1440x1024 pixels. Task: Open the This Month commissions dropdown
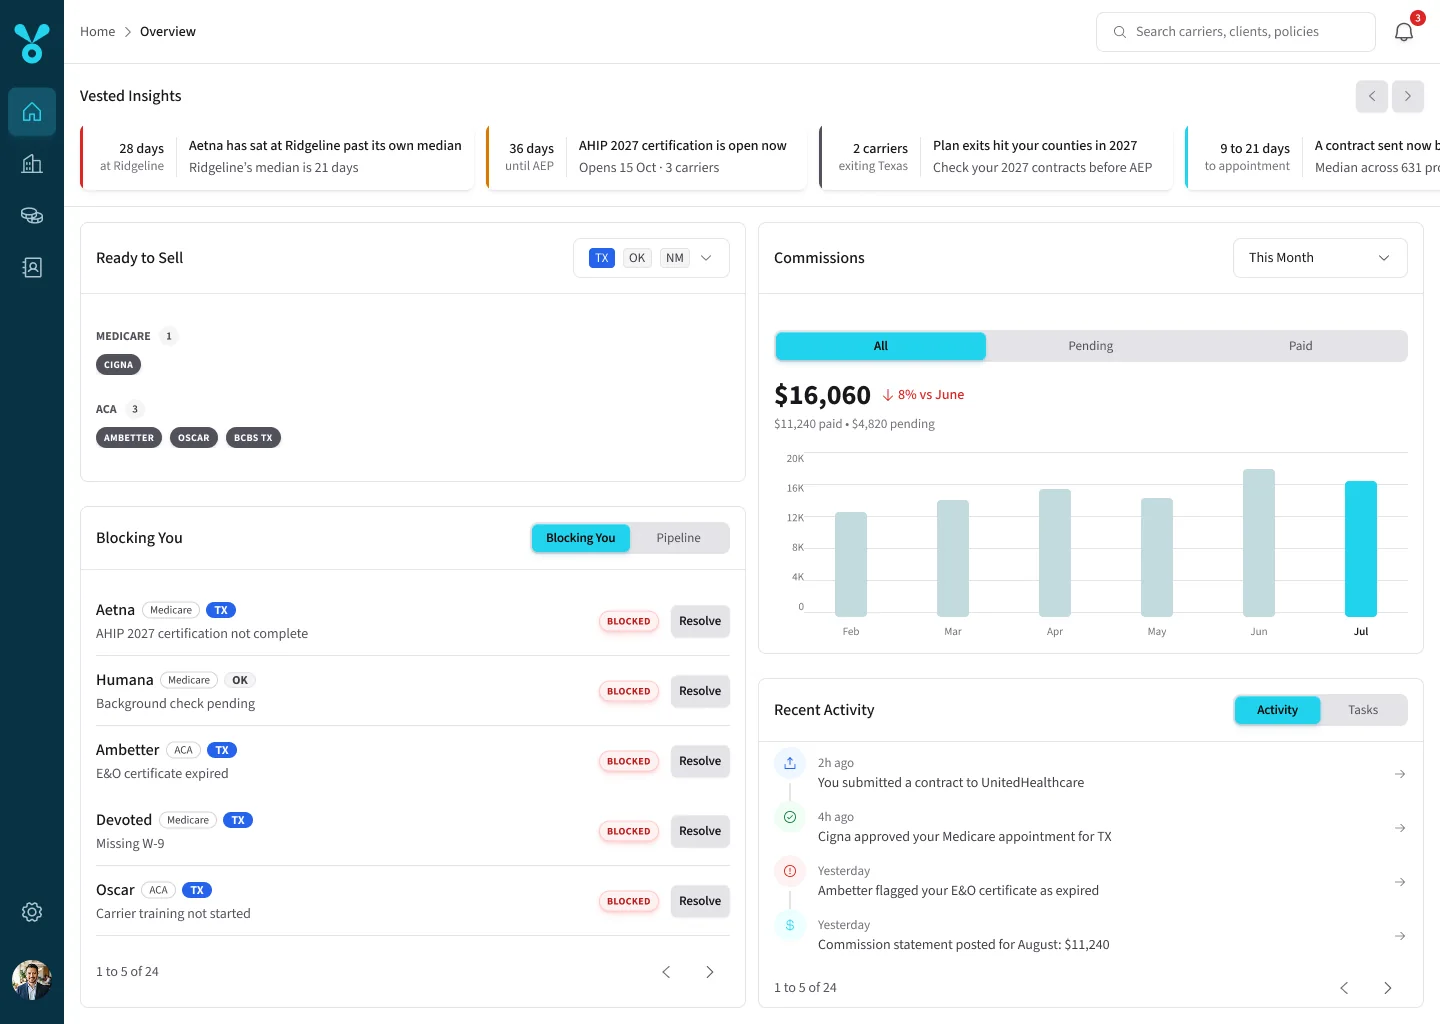[x=1320, y=258]
